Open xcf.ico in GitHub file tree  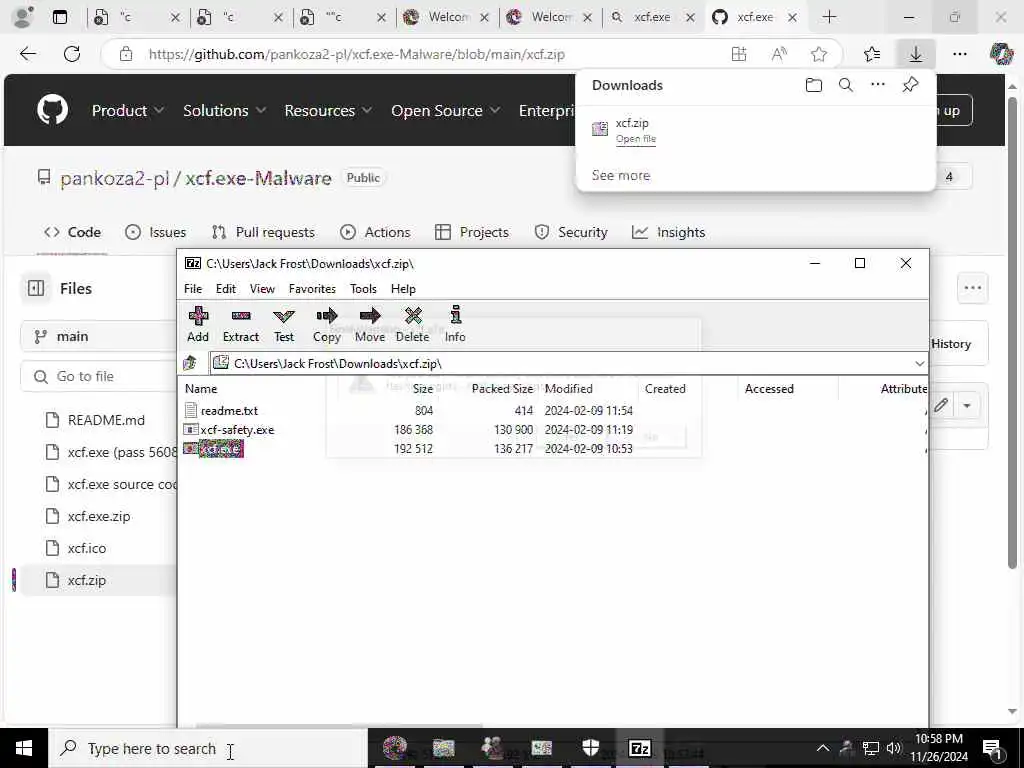[x=87, y=548]
